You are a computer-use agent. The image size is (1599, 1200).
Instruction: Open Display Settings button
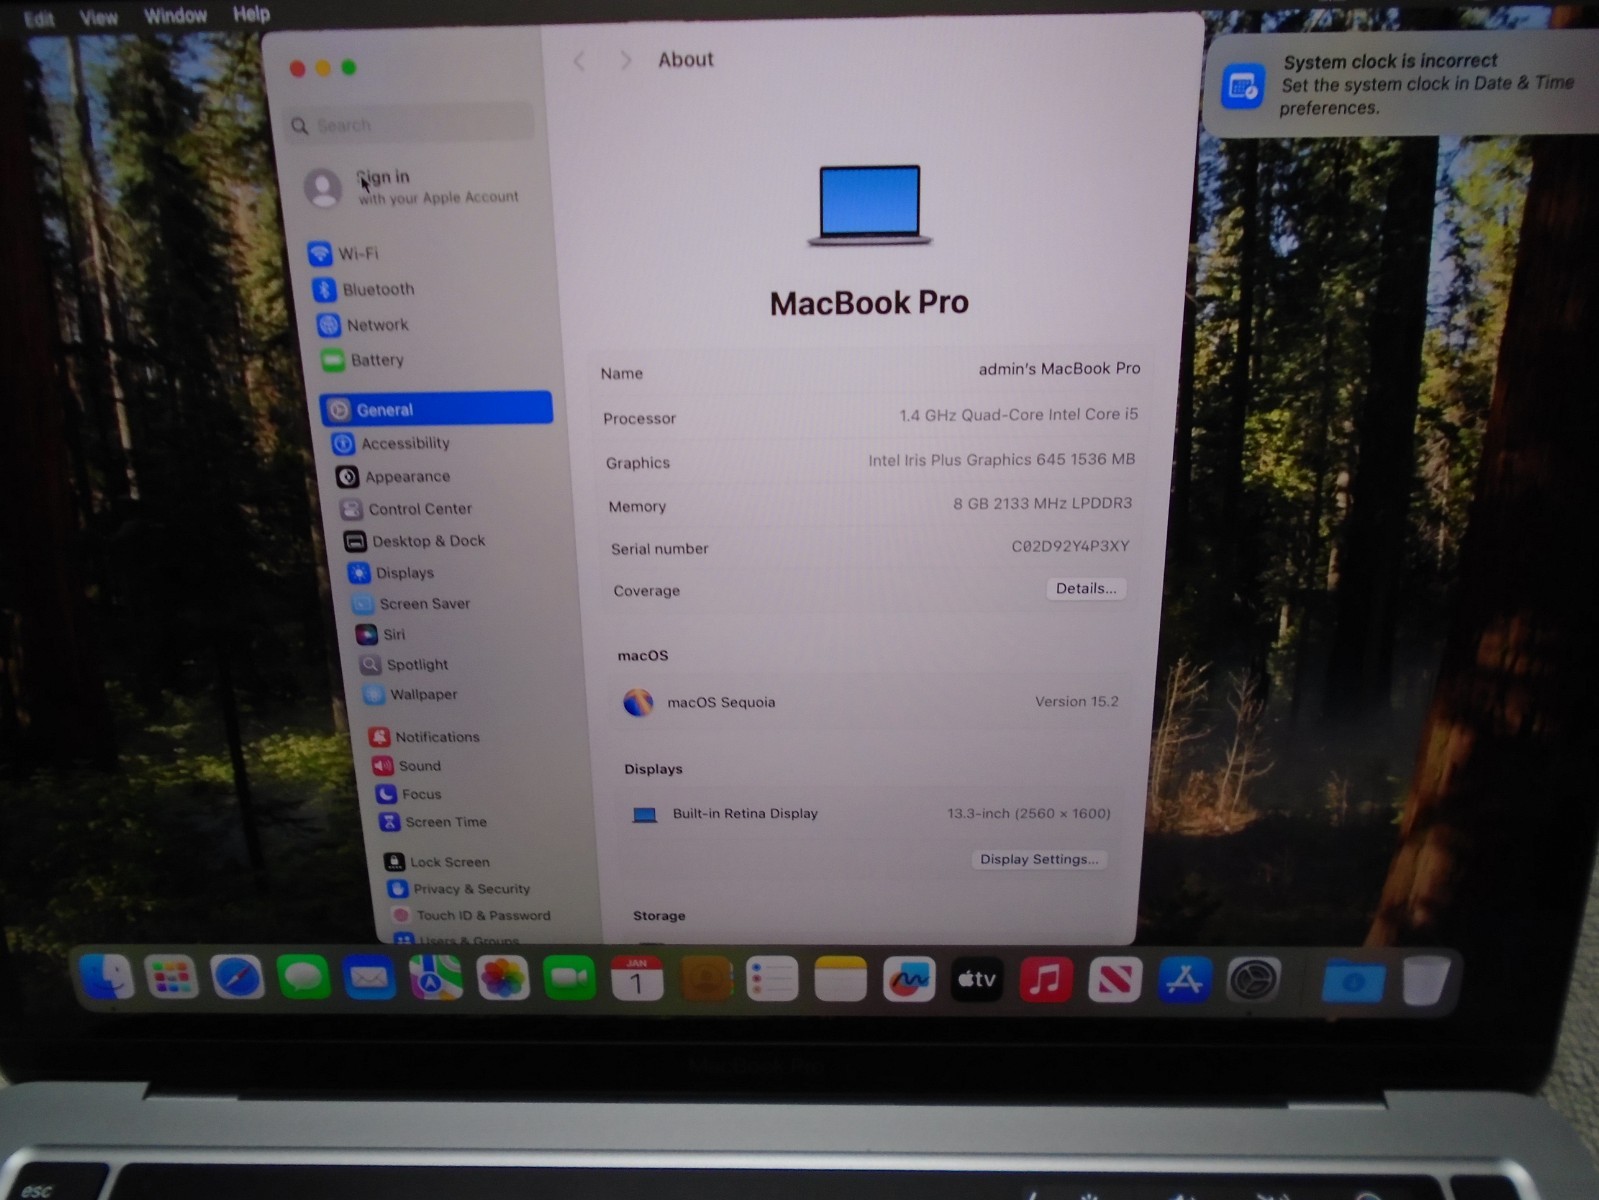[x=1039, y=859]
